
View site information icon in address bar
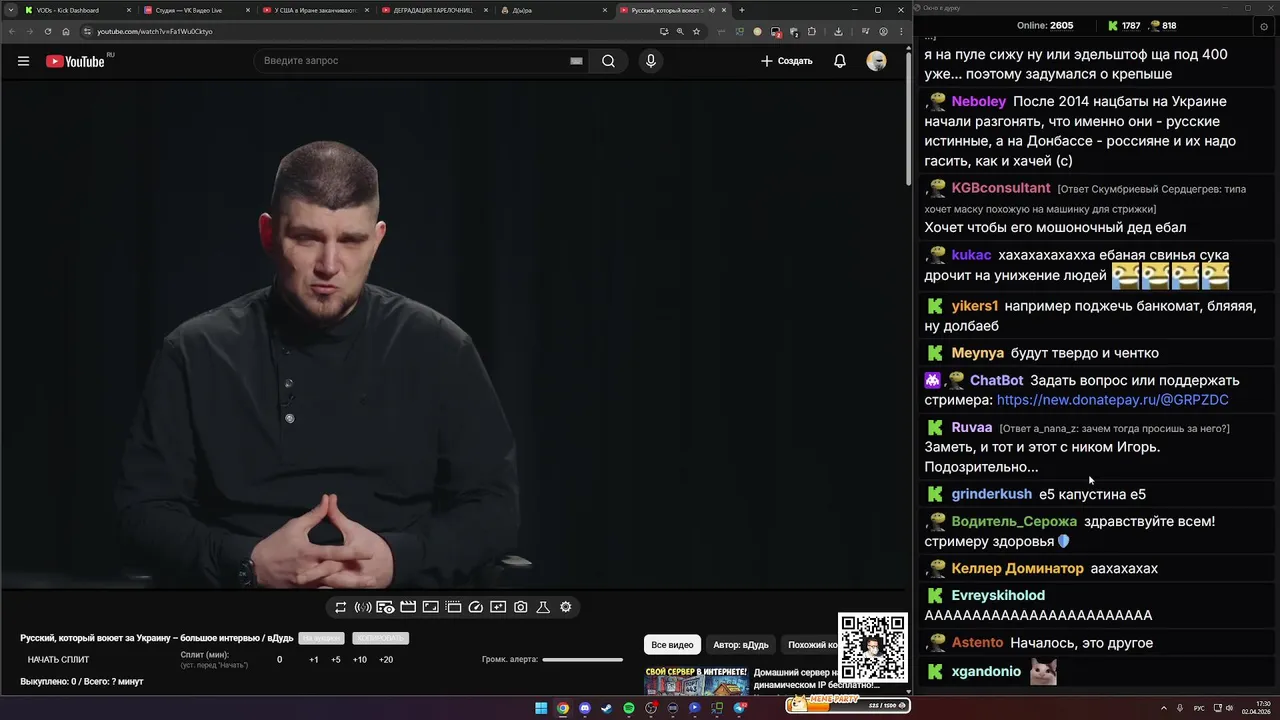[86, 31]
